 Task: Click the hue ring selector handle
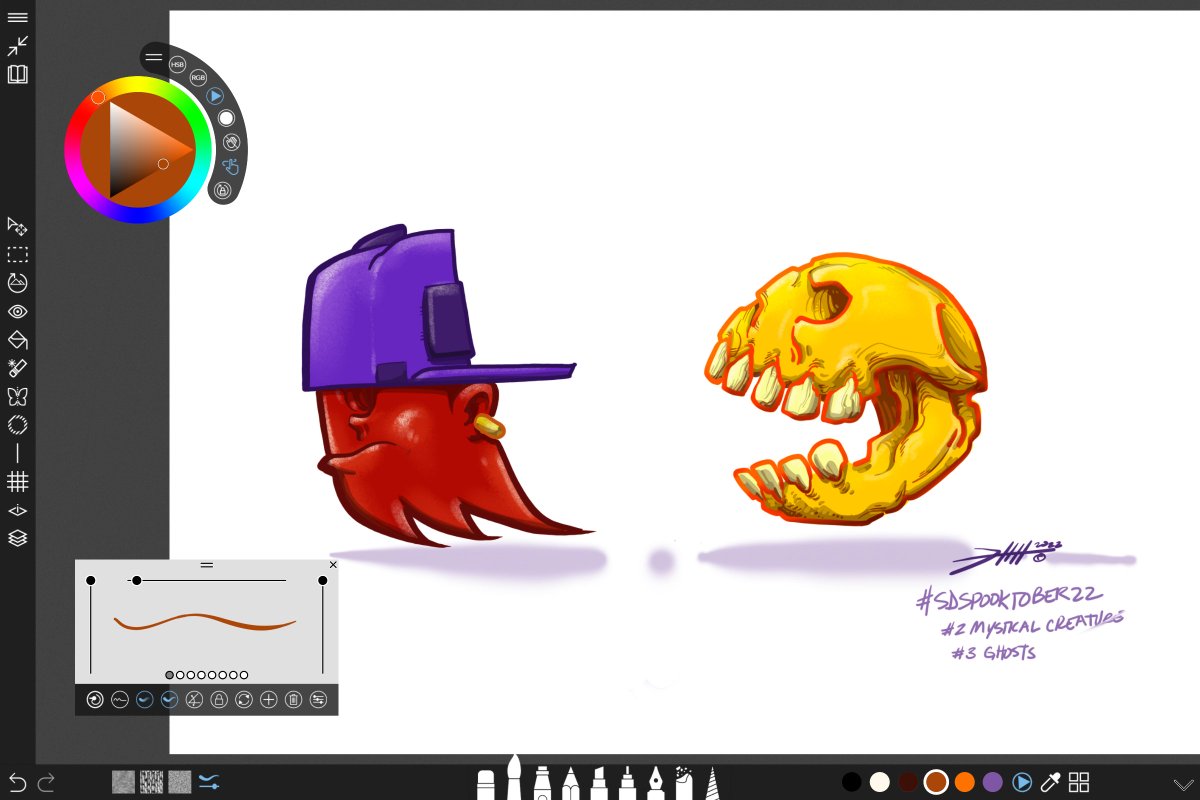pos(98,97)
